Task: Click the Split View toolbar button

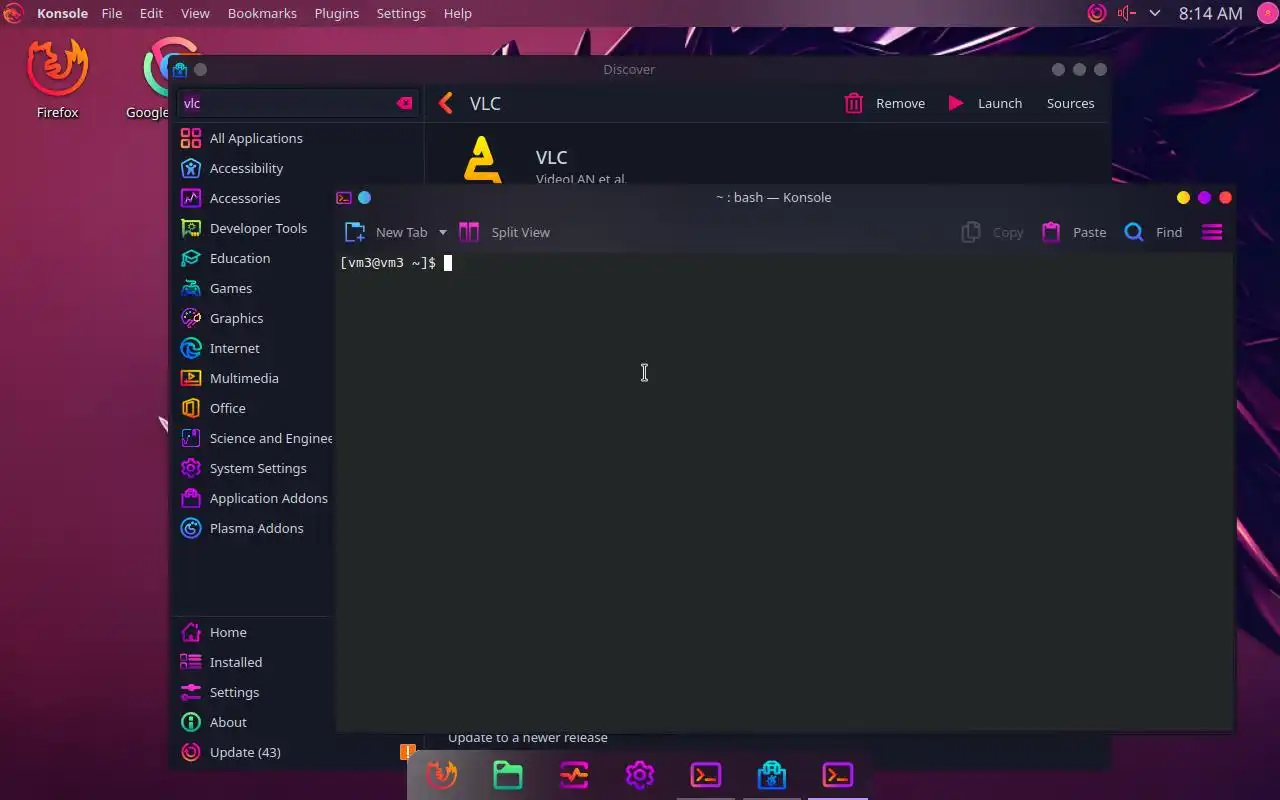Action: 504,232
